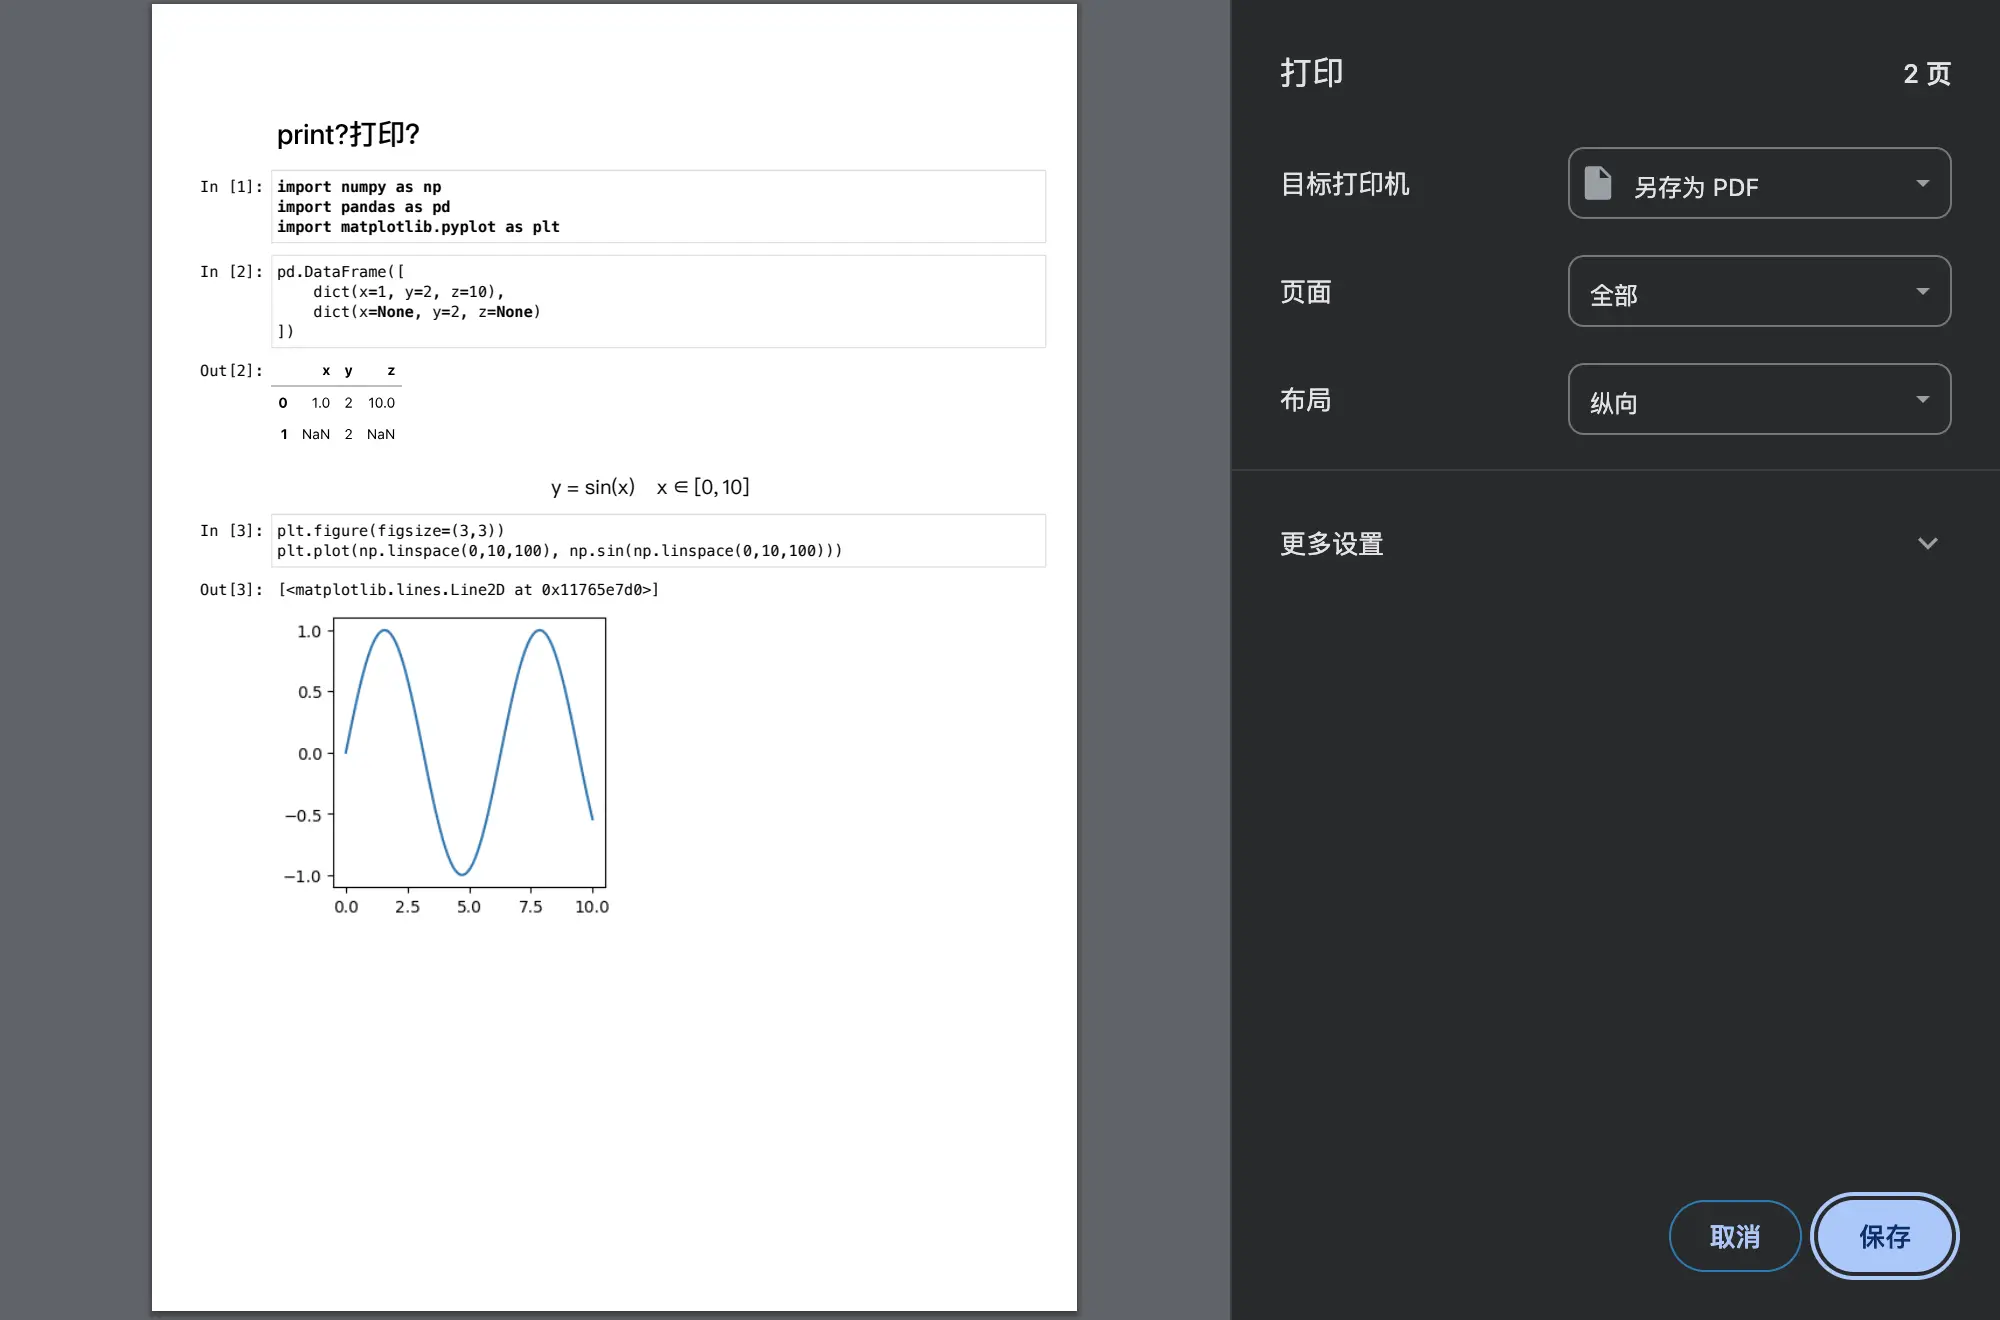Click the sine wave plot in preview
Screen dimensions: 2000x1320
[x=469, y=753]
